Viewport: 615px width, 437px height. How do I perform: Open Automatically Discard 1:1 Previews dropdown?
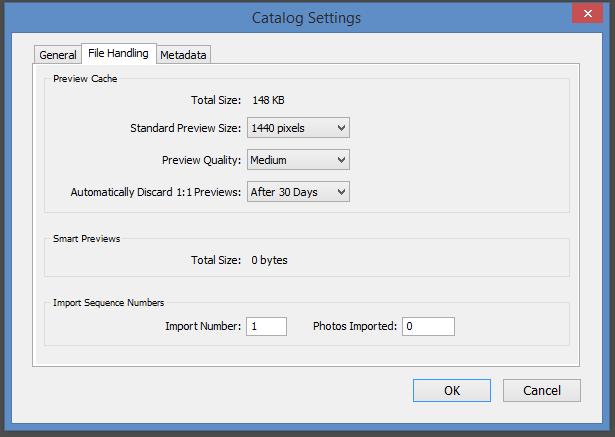[298, 192]
